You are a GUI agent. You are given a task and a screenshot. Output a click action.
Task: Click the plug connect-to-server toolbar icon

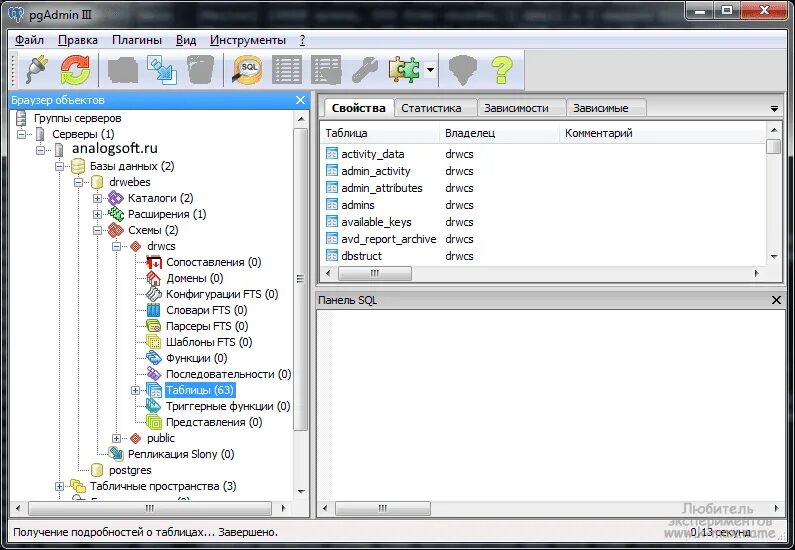37,69
